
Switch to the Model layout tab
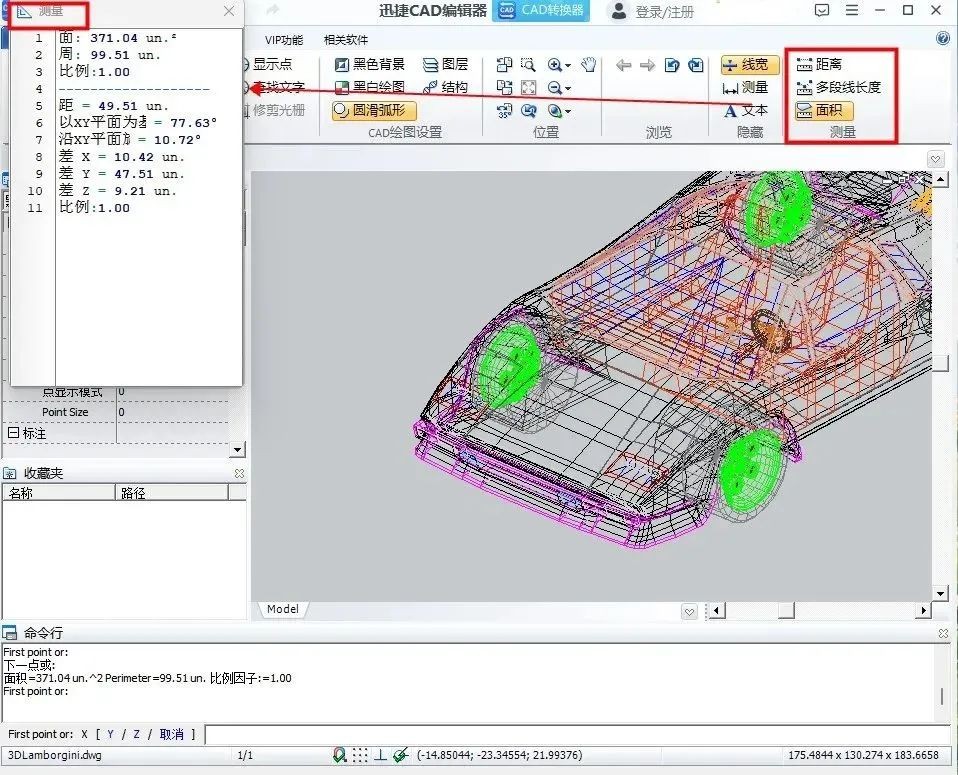click(x=282, y=609)
